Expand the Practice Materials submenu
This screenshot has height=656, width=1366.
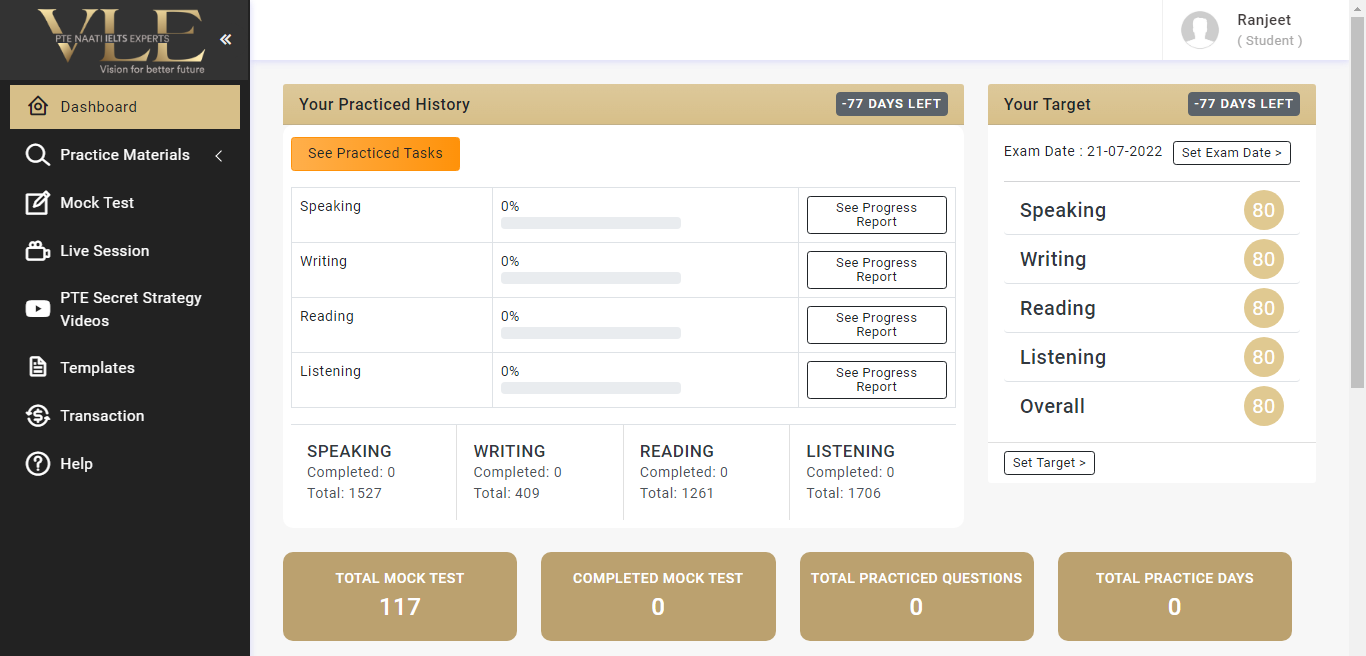pyautogui.click(x=219, y=156)
